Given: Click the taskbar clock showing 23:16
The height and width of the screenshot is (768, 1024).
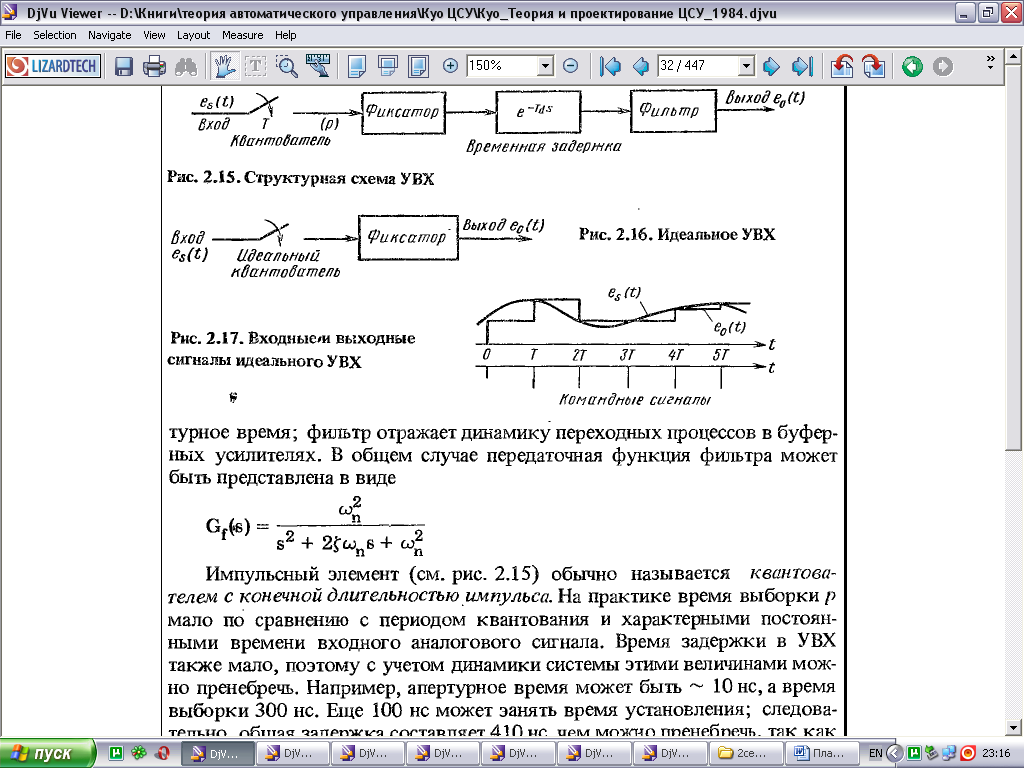Looking at the screenshot, I should 996,753.
